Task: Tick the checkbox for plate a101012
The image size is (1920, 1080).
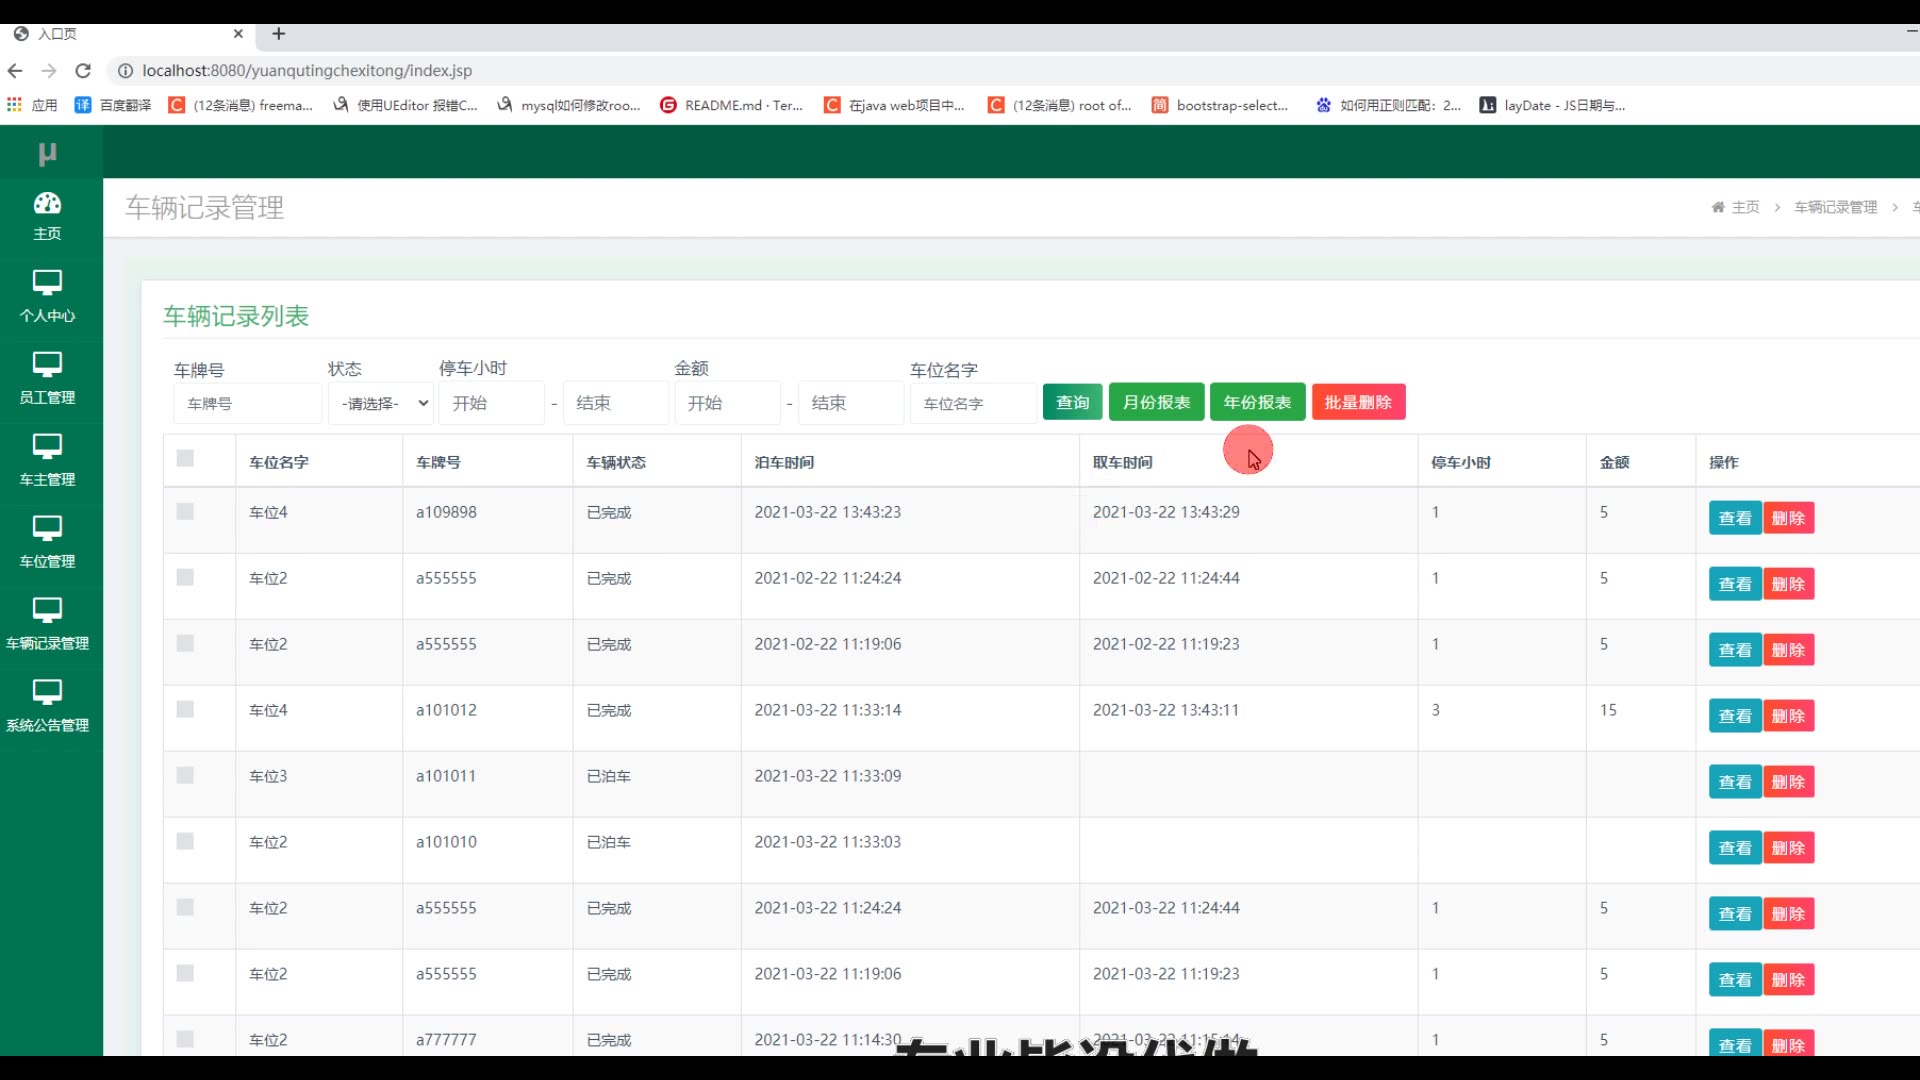Action: [185, 710]
